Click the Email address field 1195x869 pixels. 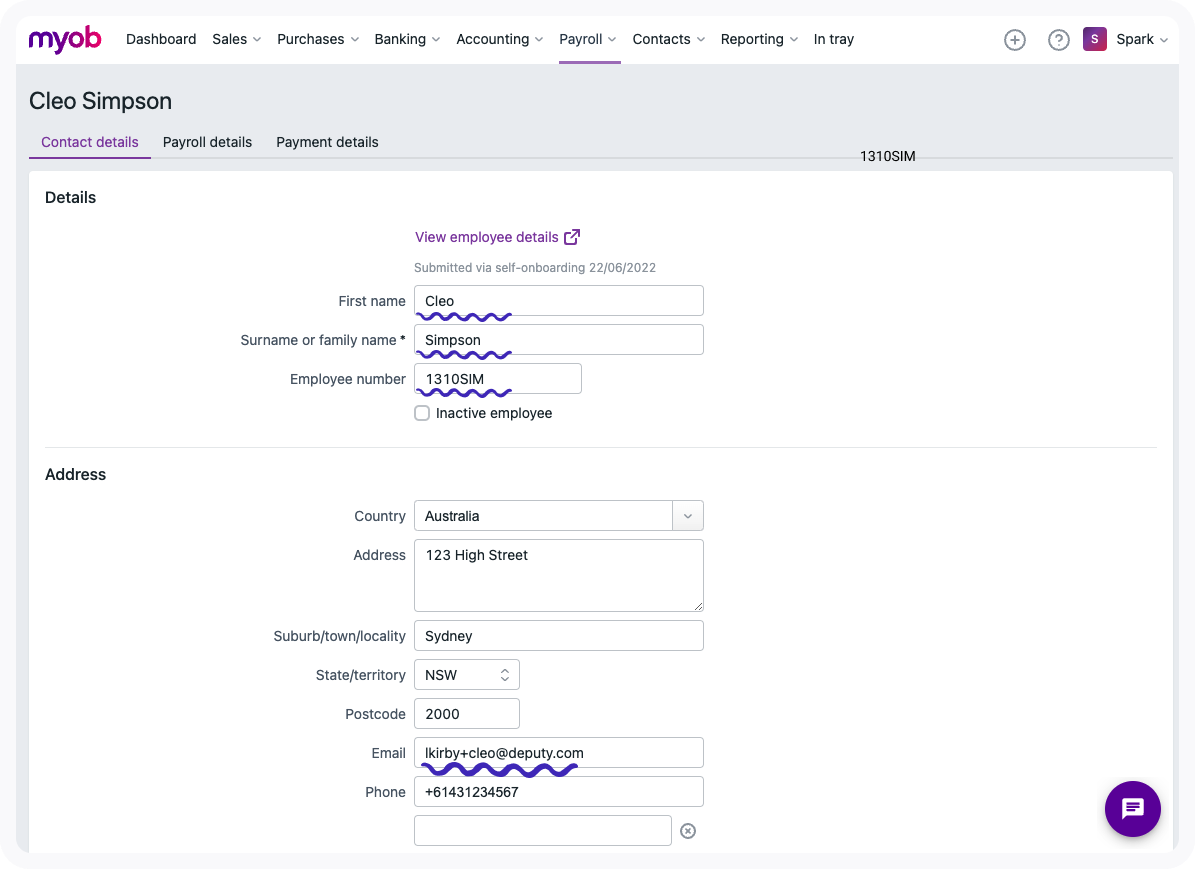click(x=558, y=752)
